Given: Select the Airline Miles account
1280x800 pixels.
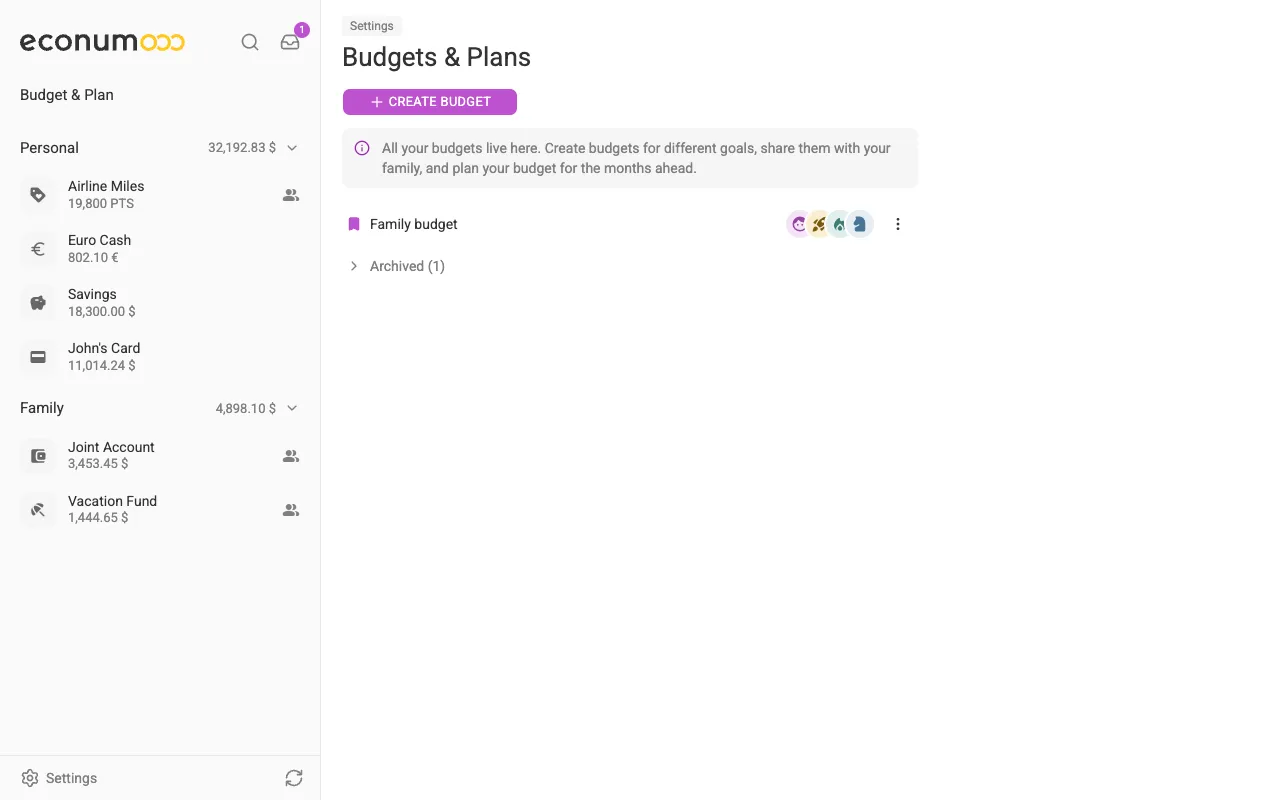Looking at the screenshot, I should [x=160, y=195].
